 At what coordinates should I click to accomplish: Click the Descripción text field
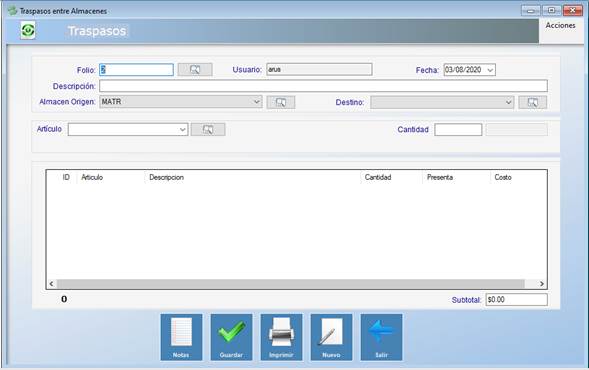click(x=323, y=86)
